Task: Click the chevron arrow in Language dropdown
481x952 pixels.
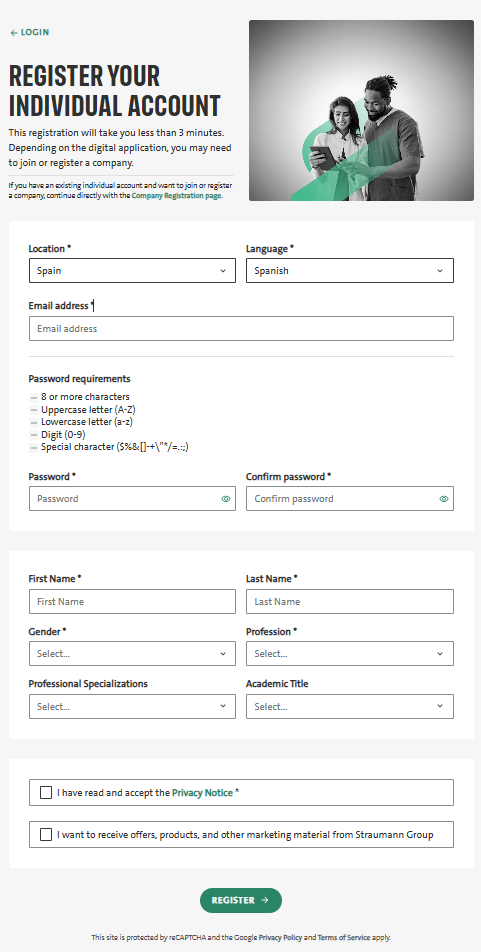Action: pyautogui.click(x=440, y=271)
